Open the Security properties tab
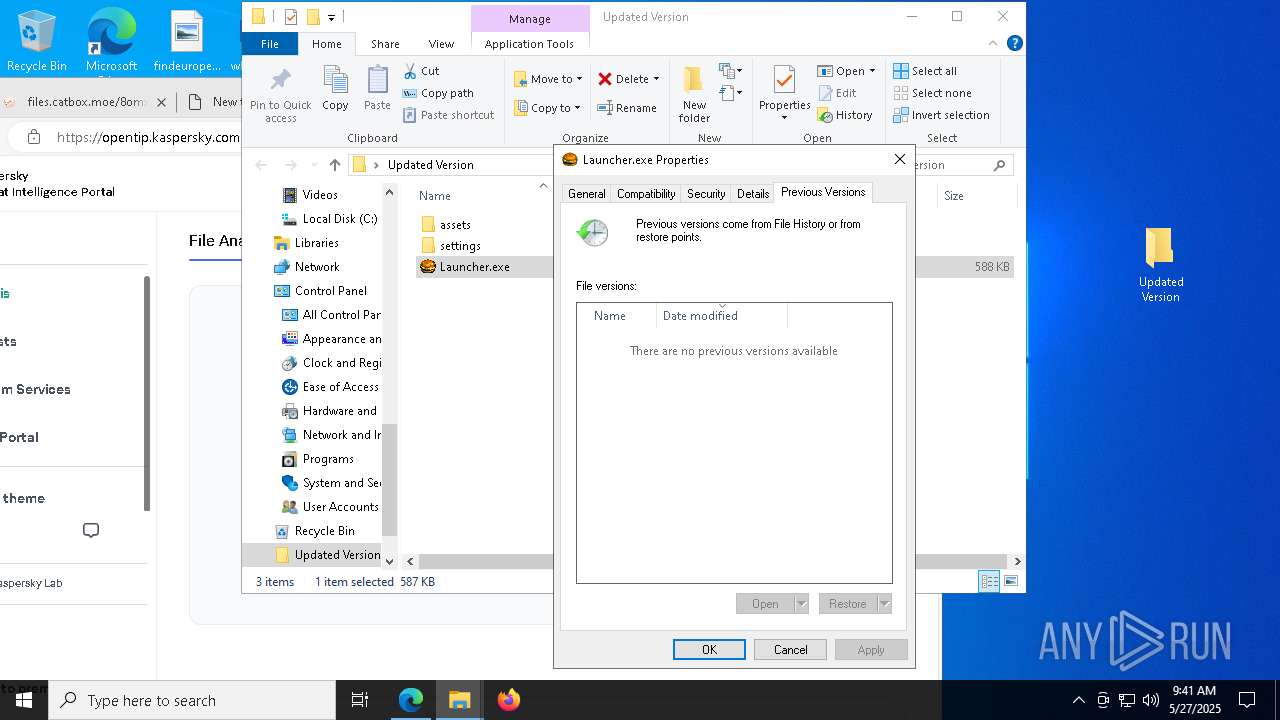Image resolution: width=1280 pixels, height=720 pixels. 706,194
